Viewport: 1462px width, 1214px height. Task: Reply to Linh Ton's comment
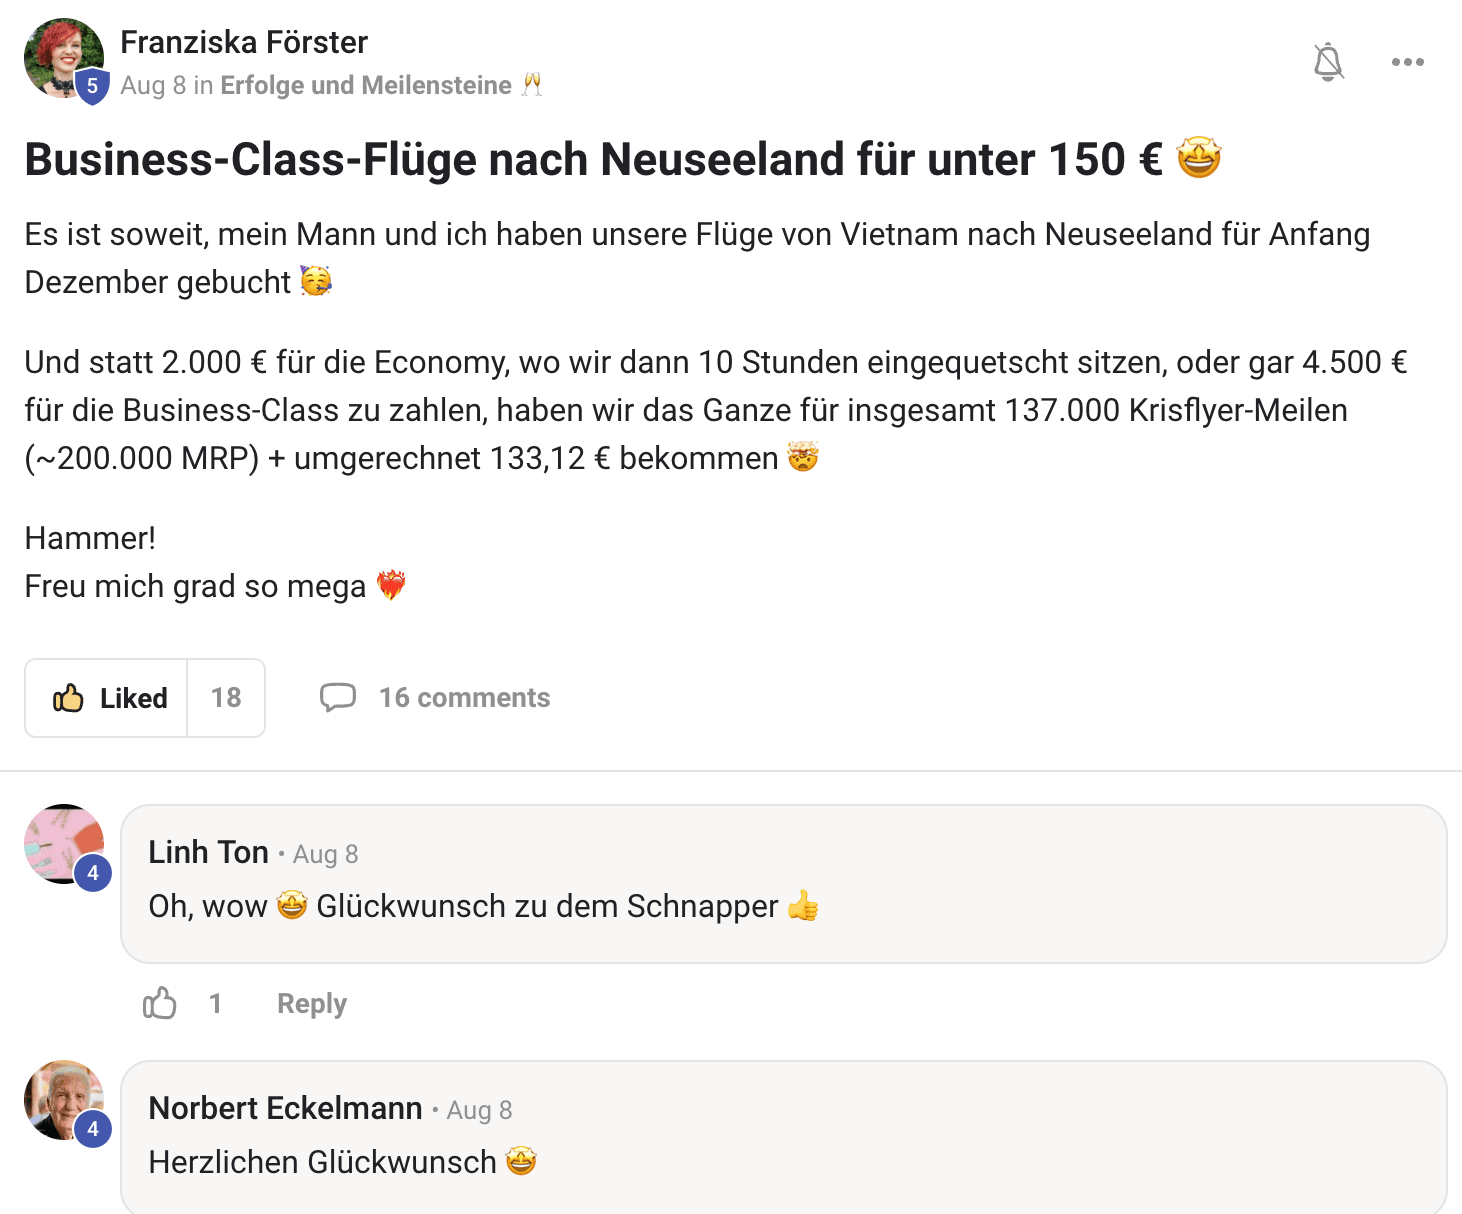pos(311,1003)
